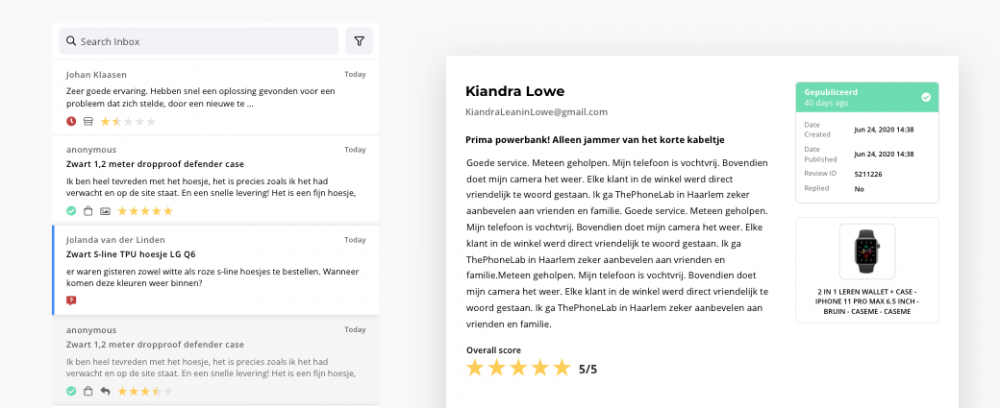Click the overall score star rating

(x=518, y=368)
